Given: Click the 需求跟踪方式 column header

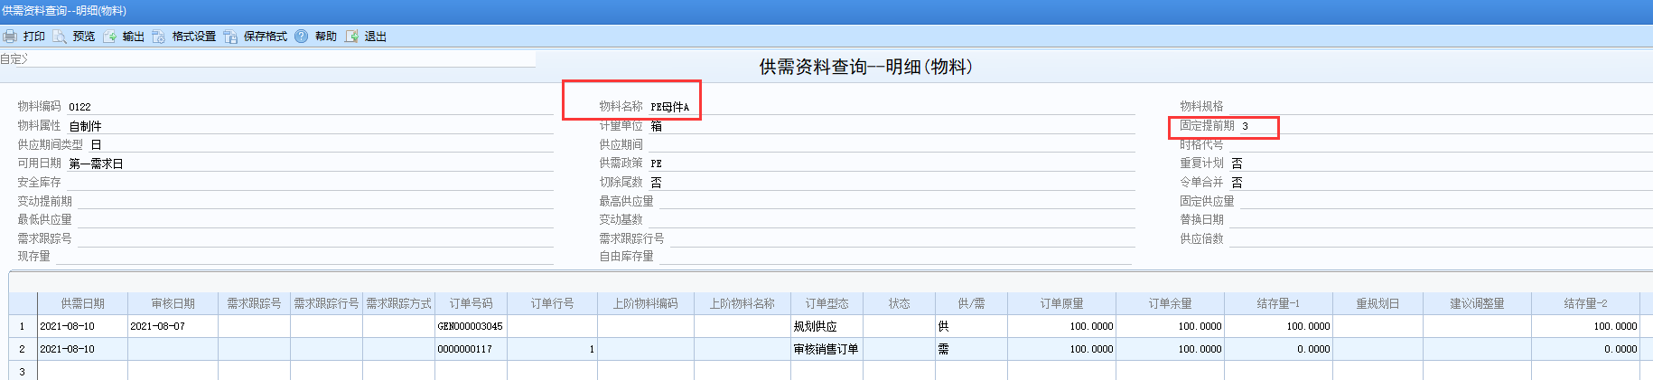Looking at the screenshot, I should [398, 303].
